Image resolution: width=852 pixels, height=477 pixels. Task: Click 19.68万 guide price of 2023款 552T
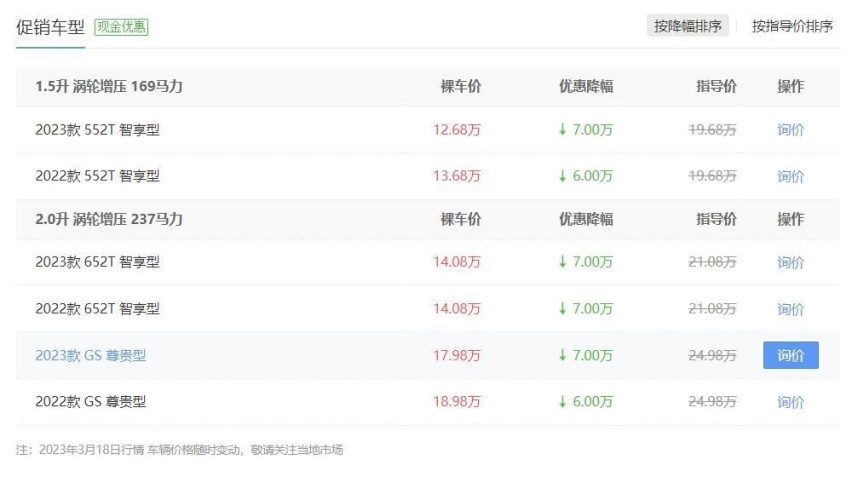[712, 130]
